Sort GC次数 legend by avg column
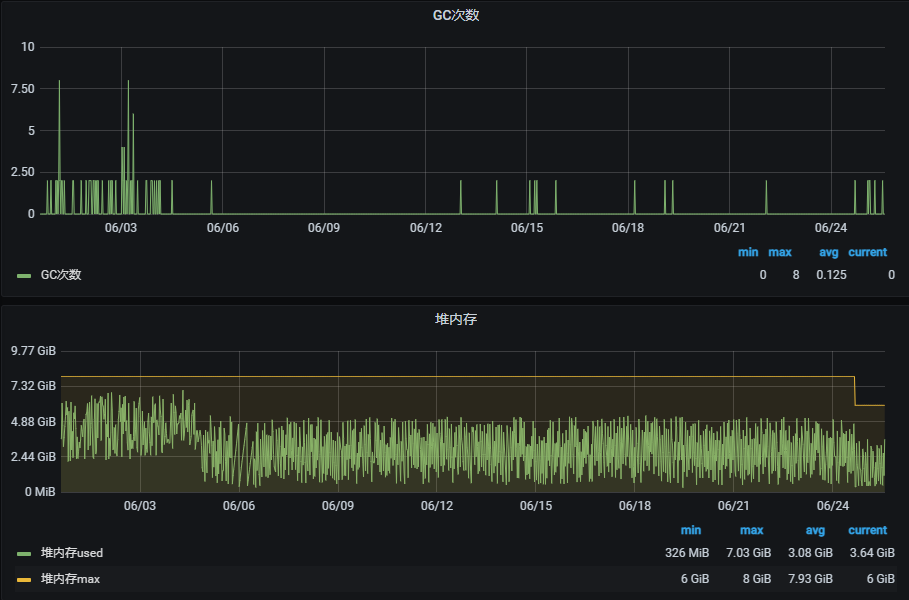Screen dimensions: 909x600 click(828, 252)
